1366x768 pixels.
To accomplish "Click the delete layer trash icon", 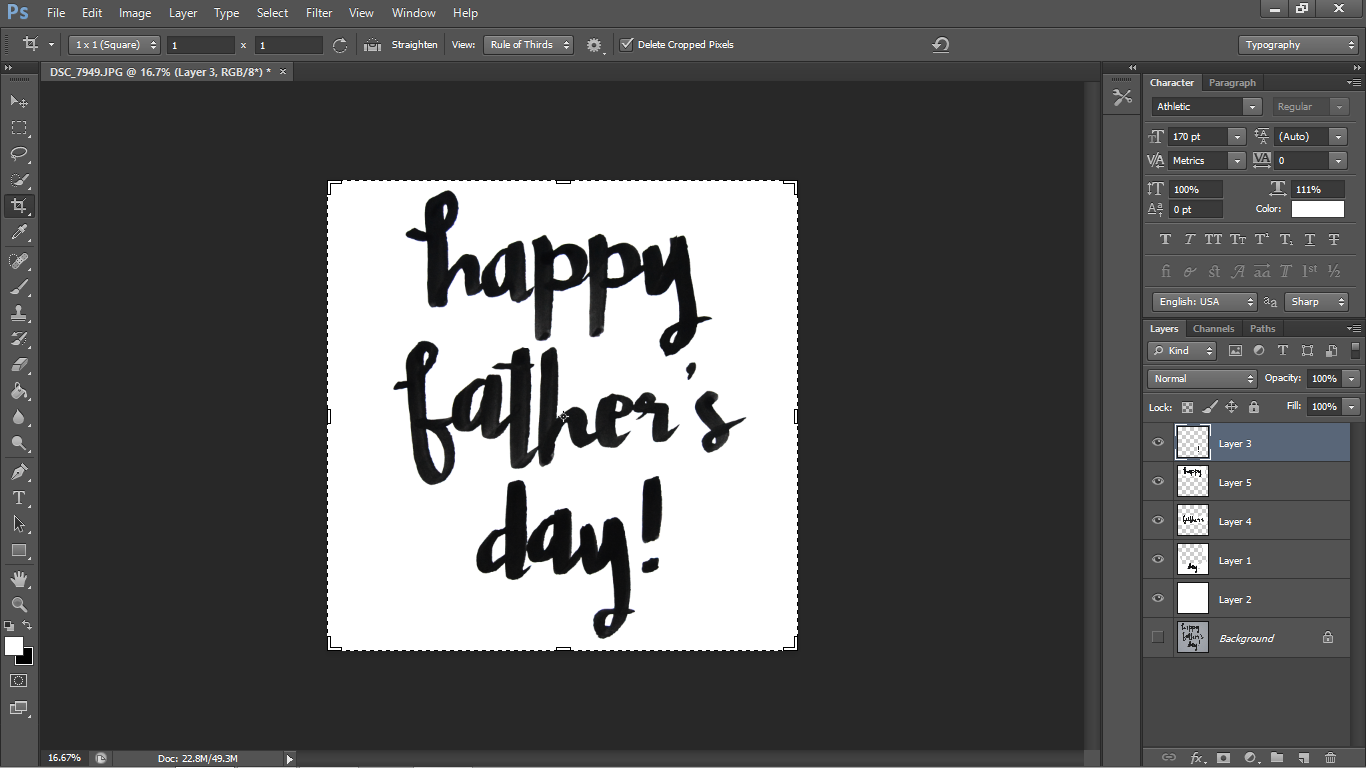I will [1330, 758].
